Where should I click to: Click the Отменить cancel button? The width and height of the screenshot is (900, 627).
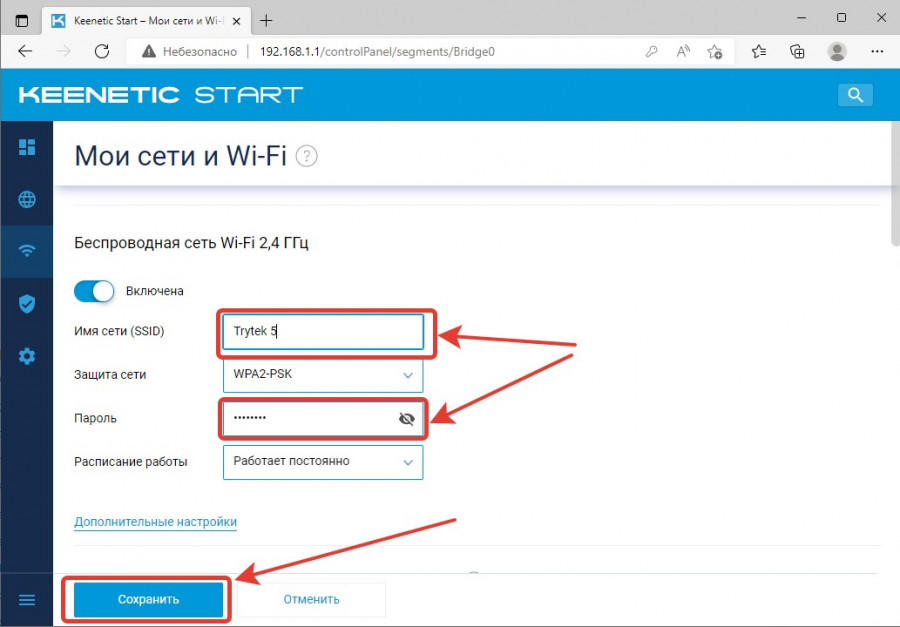pyautogui.click(x=310, y=599)
